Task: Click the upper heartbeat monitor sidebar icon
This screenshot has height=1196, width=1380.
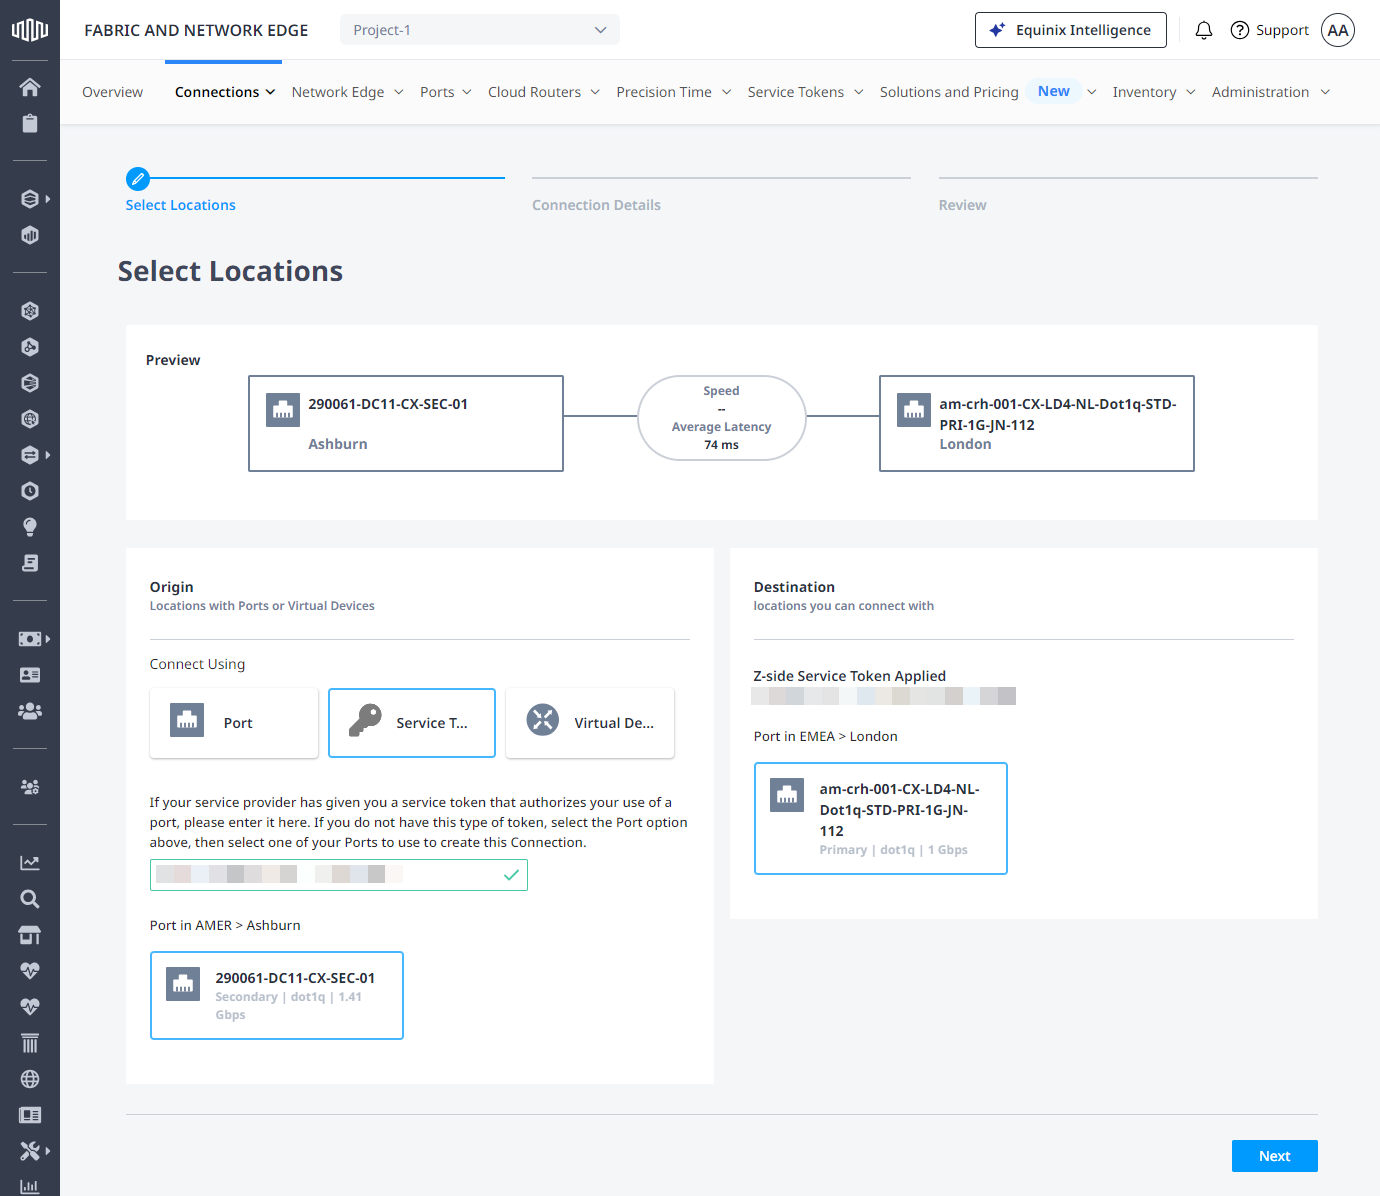Action: click(x=30, y=971)
